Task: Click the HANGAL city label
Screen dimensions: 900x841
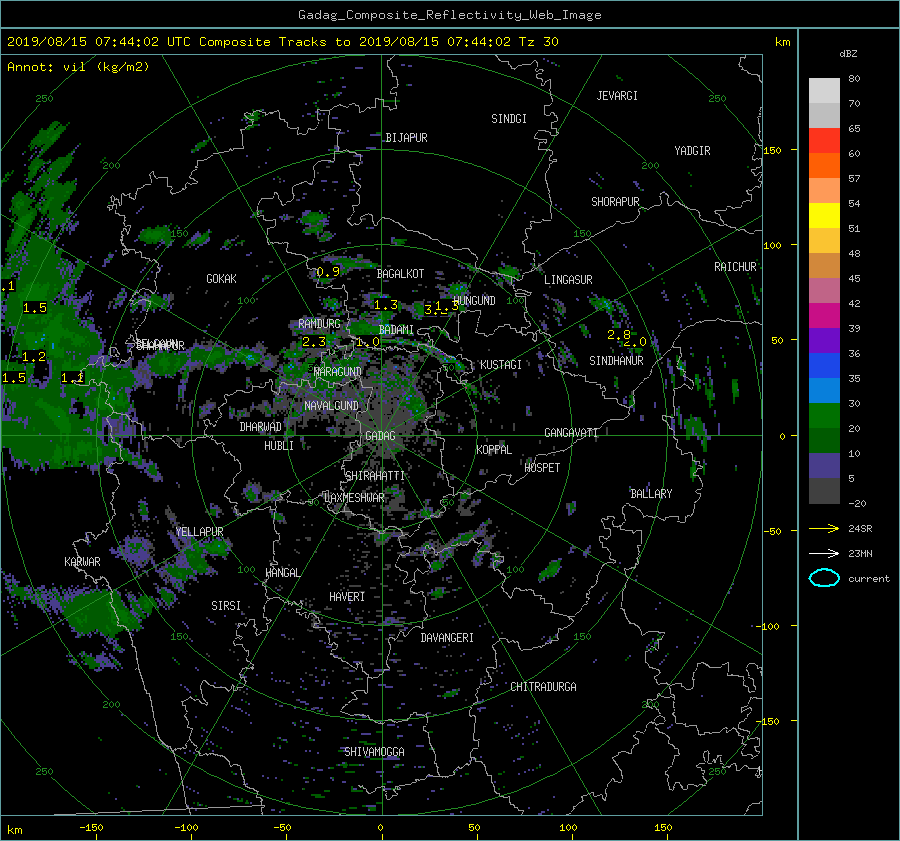Action: 282,573
